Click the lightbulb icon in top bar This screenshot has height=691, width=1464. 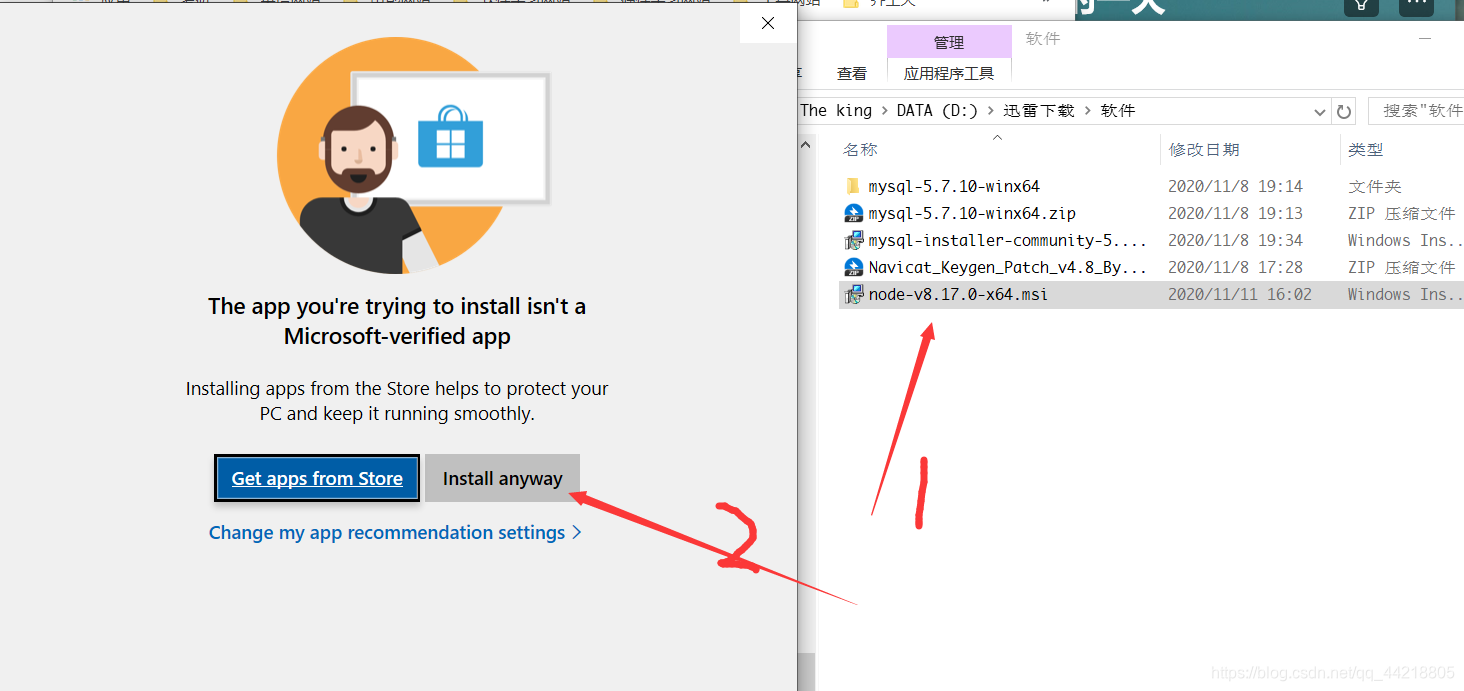(x=1361, y=5)
